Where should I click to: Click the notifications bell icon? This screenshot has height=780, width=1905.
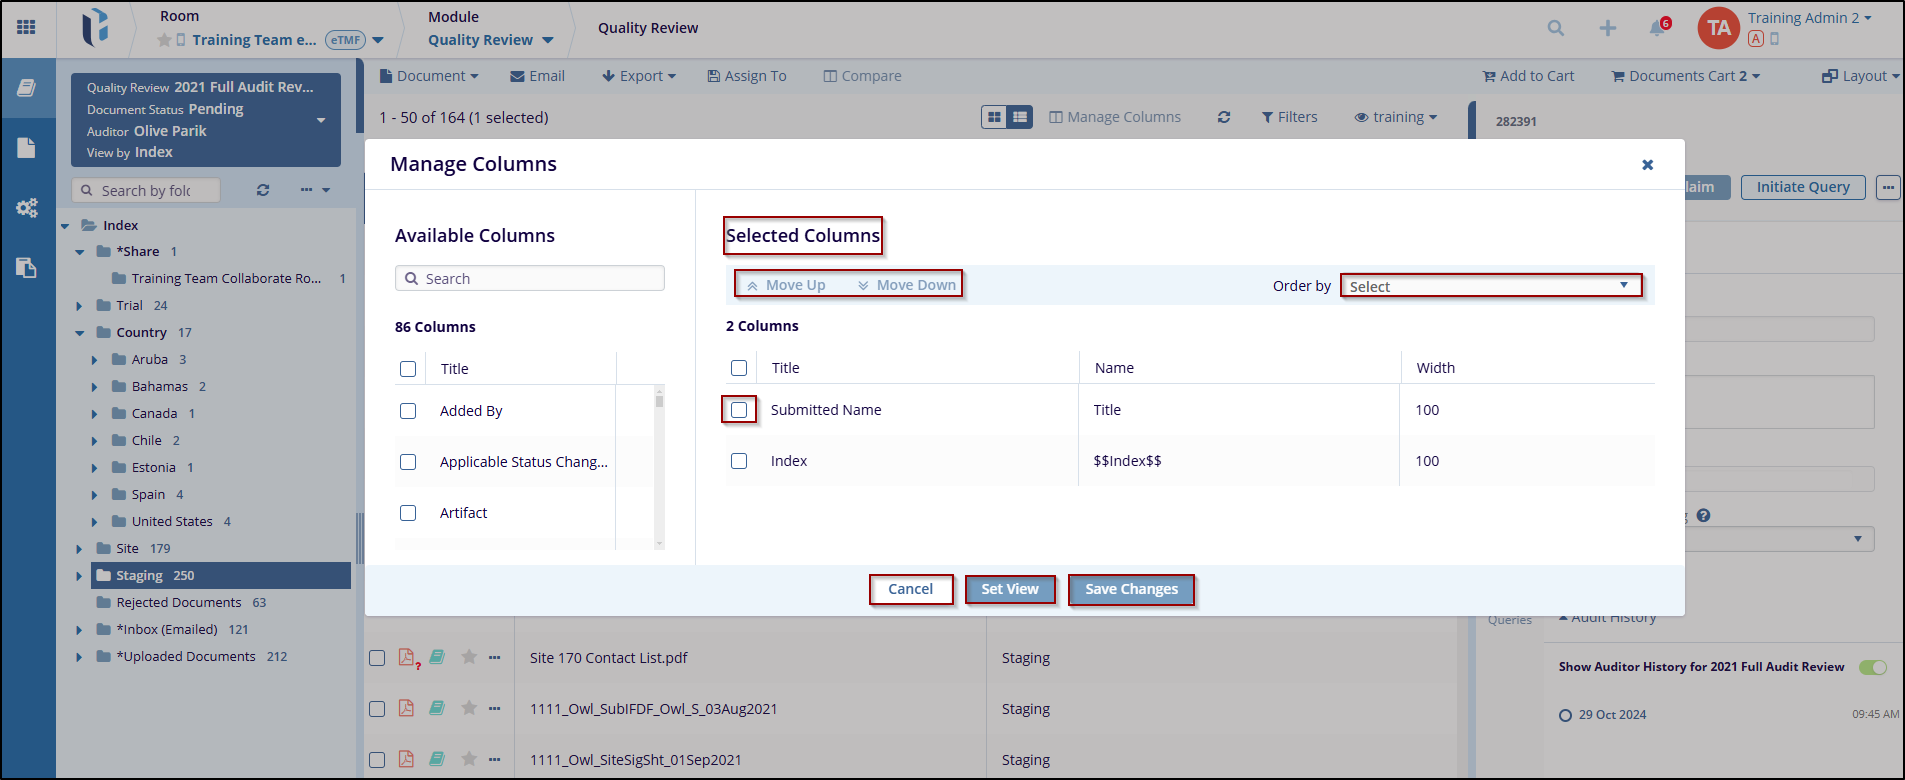1657,28
